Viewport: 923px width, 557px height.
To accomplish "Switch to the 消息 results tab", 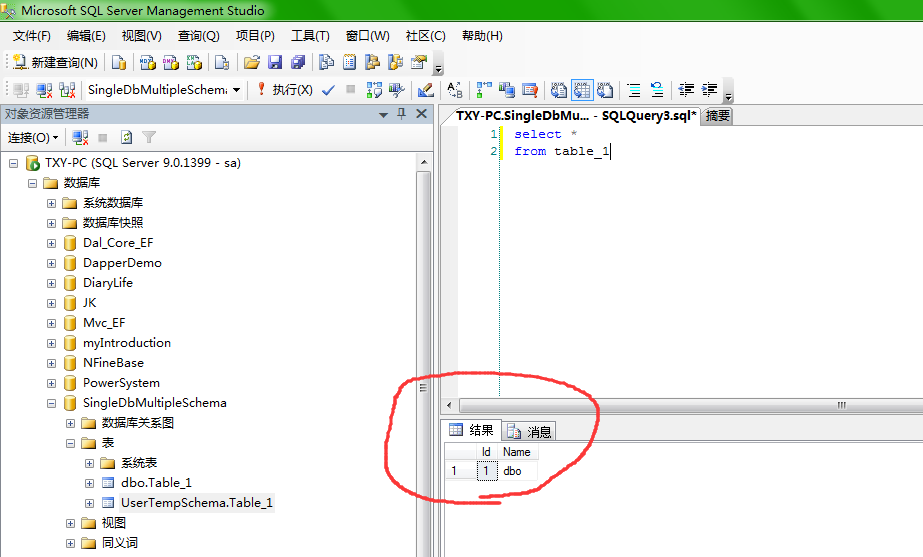I will [530, 432].
